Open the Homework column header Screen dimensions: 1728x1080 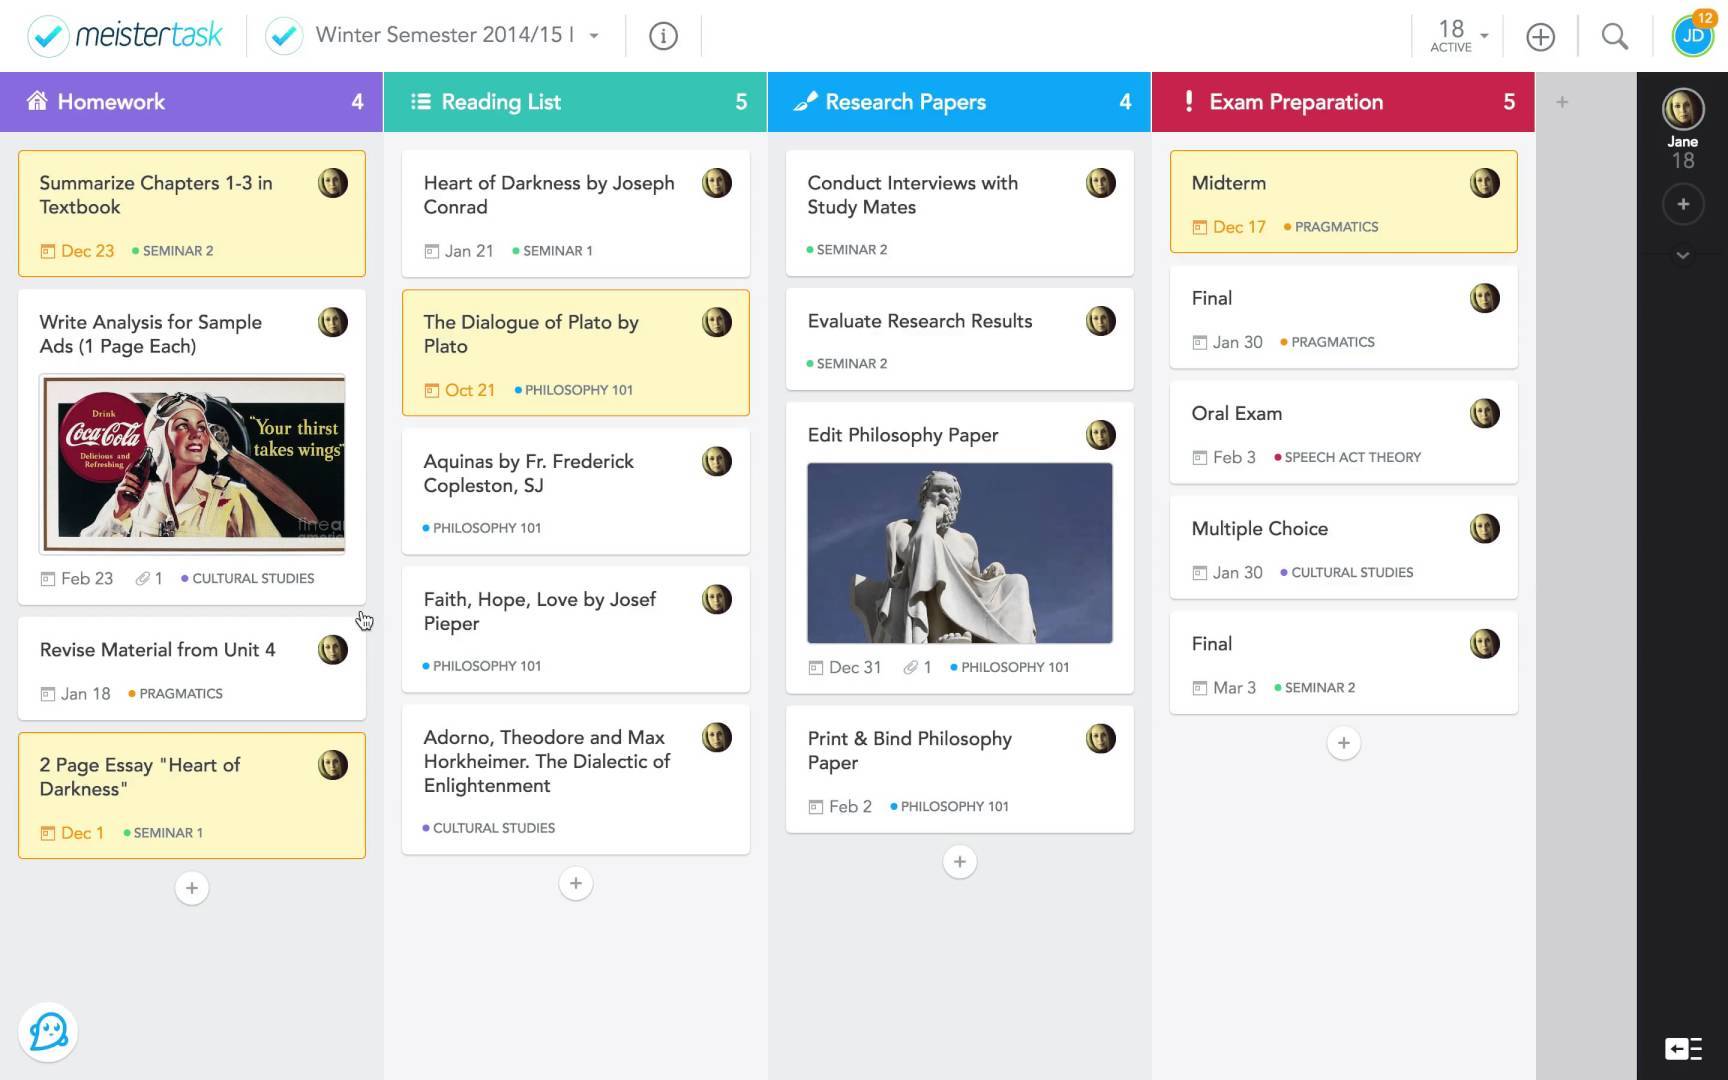191,102
